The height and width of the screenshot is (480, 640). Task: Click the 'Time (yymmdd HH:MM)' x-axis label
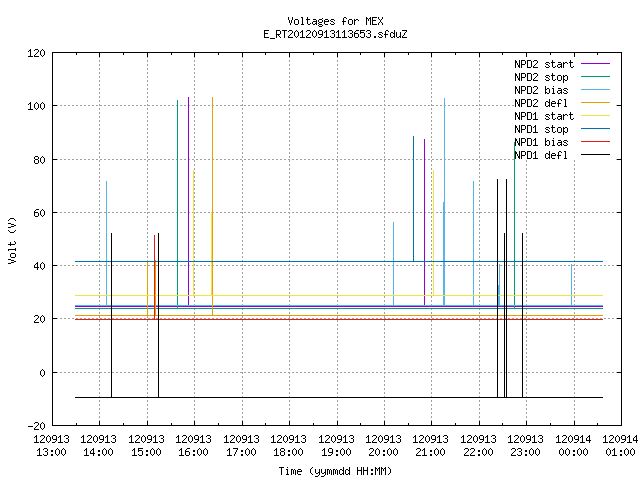tap(335, 471)
